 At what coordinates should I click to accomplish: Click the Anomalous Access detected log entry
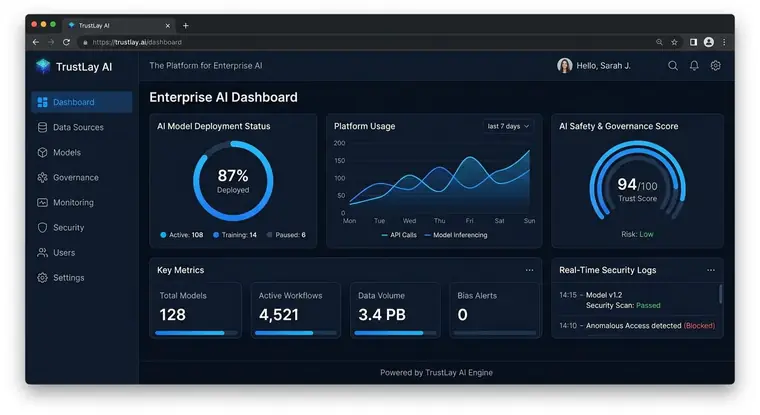pyautogui.click(x=636, y=326)
